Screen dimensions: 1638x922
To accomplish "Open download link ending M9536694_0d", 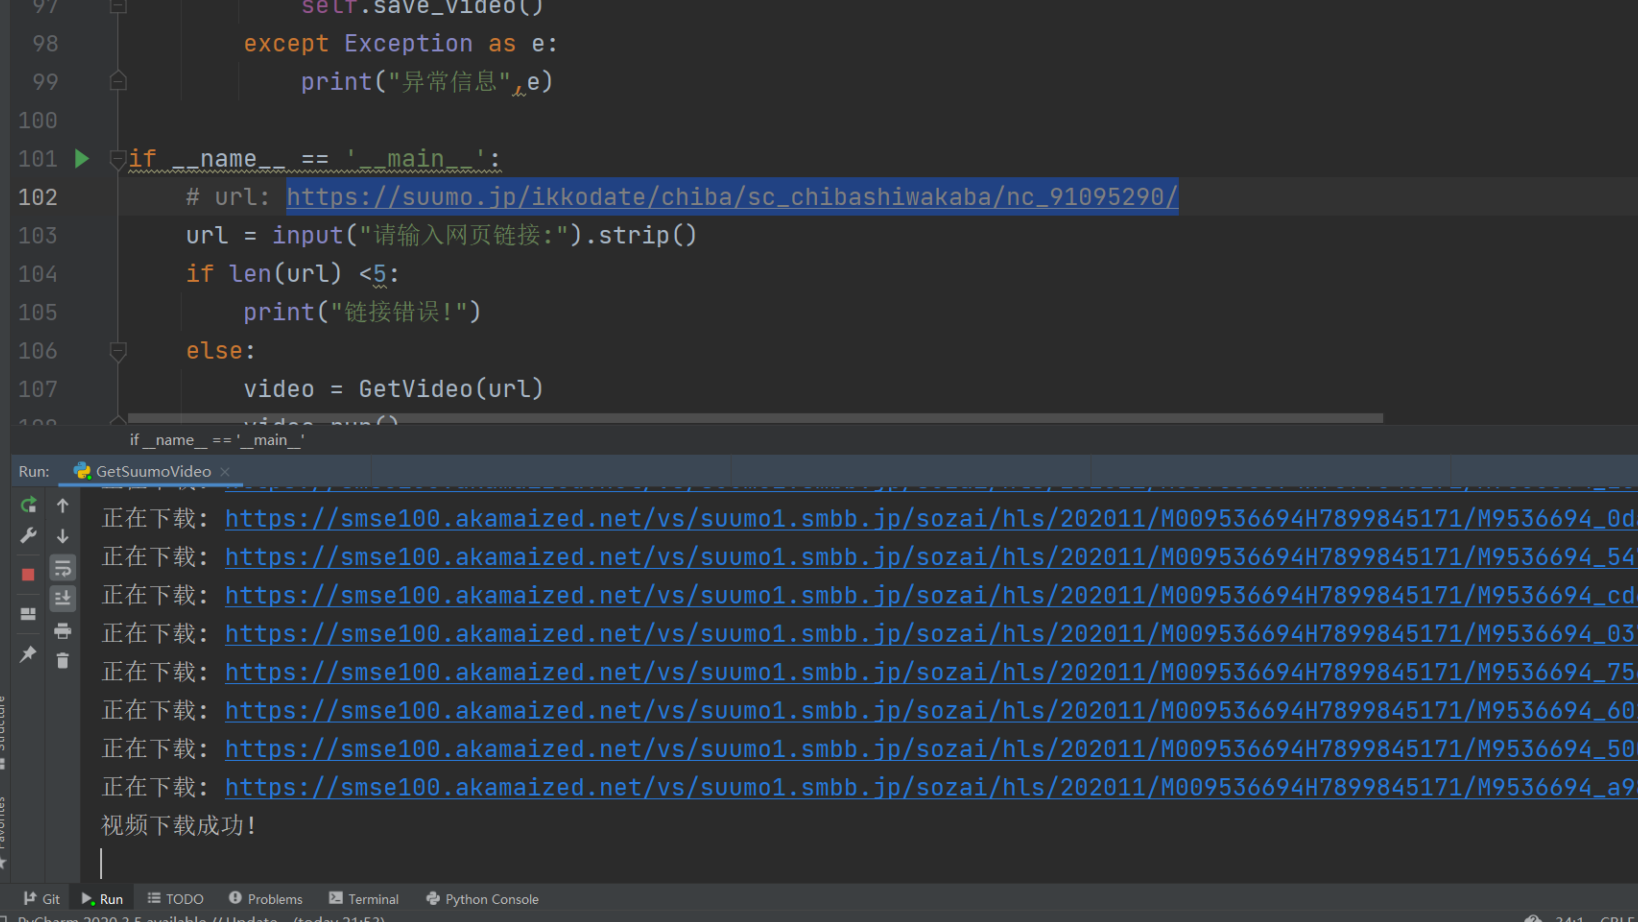I will pos(931,519).
